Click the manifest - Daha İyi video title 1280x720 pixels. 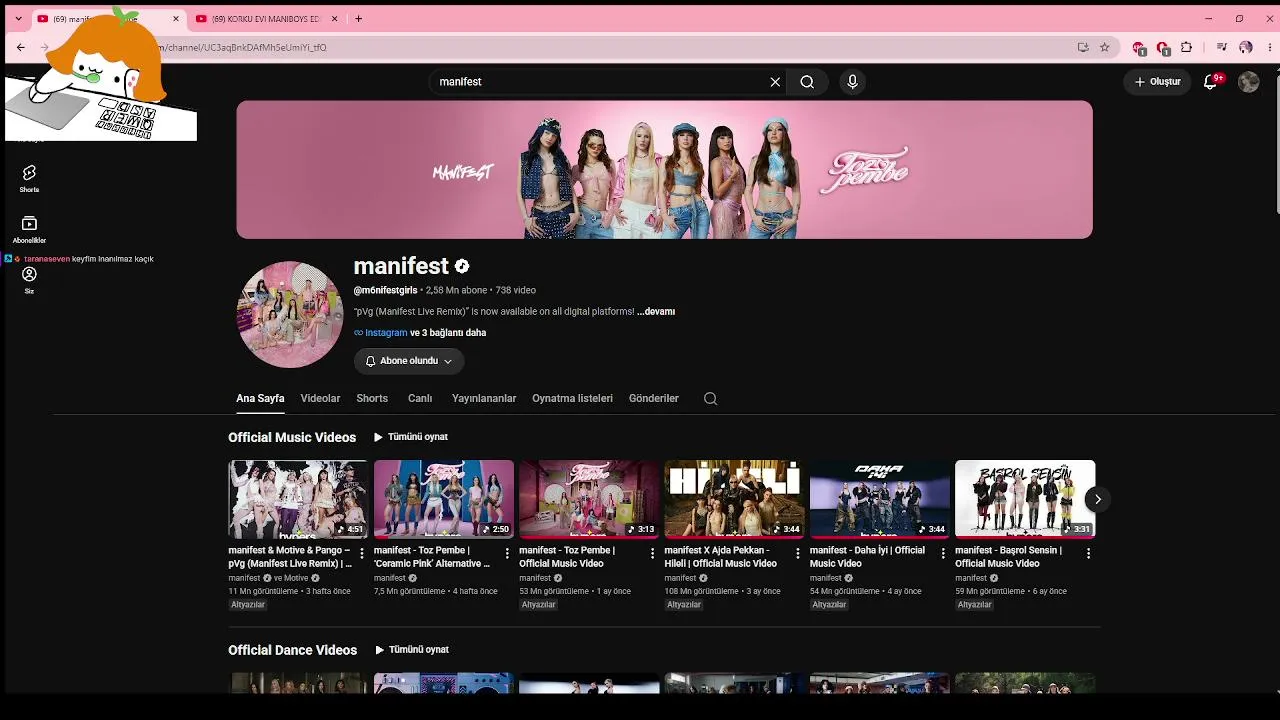(x=867, y=557)
